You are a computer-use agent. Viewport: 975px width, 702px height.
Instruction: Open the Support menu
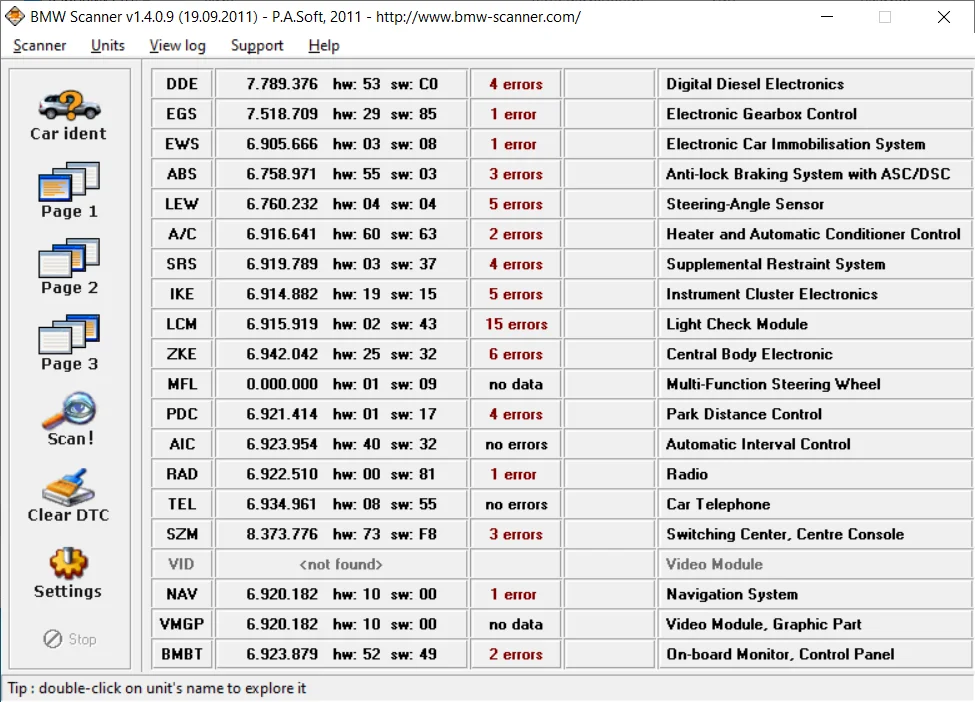257,45
